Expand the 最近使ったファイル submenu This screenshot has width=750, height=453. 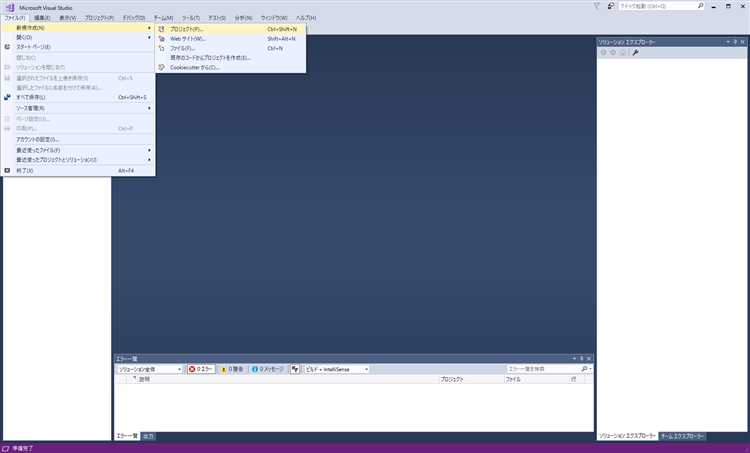(x=149, y=150)
